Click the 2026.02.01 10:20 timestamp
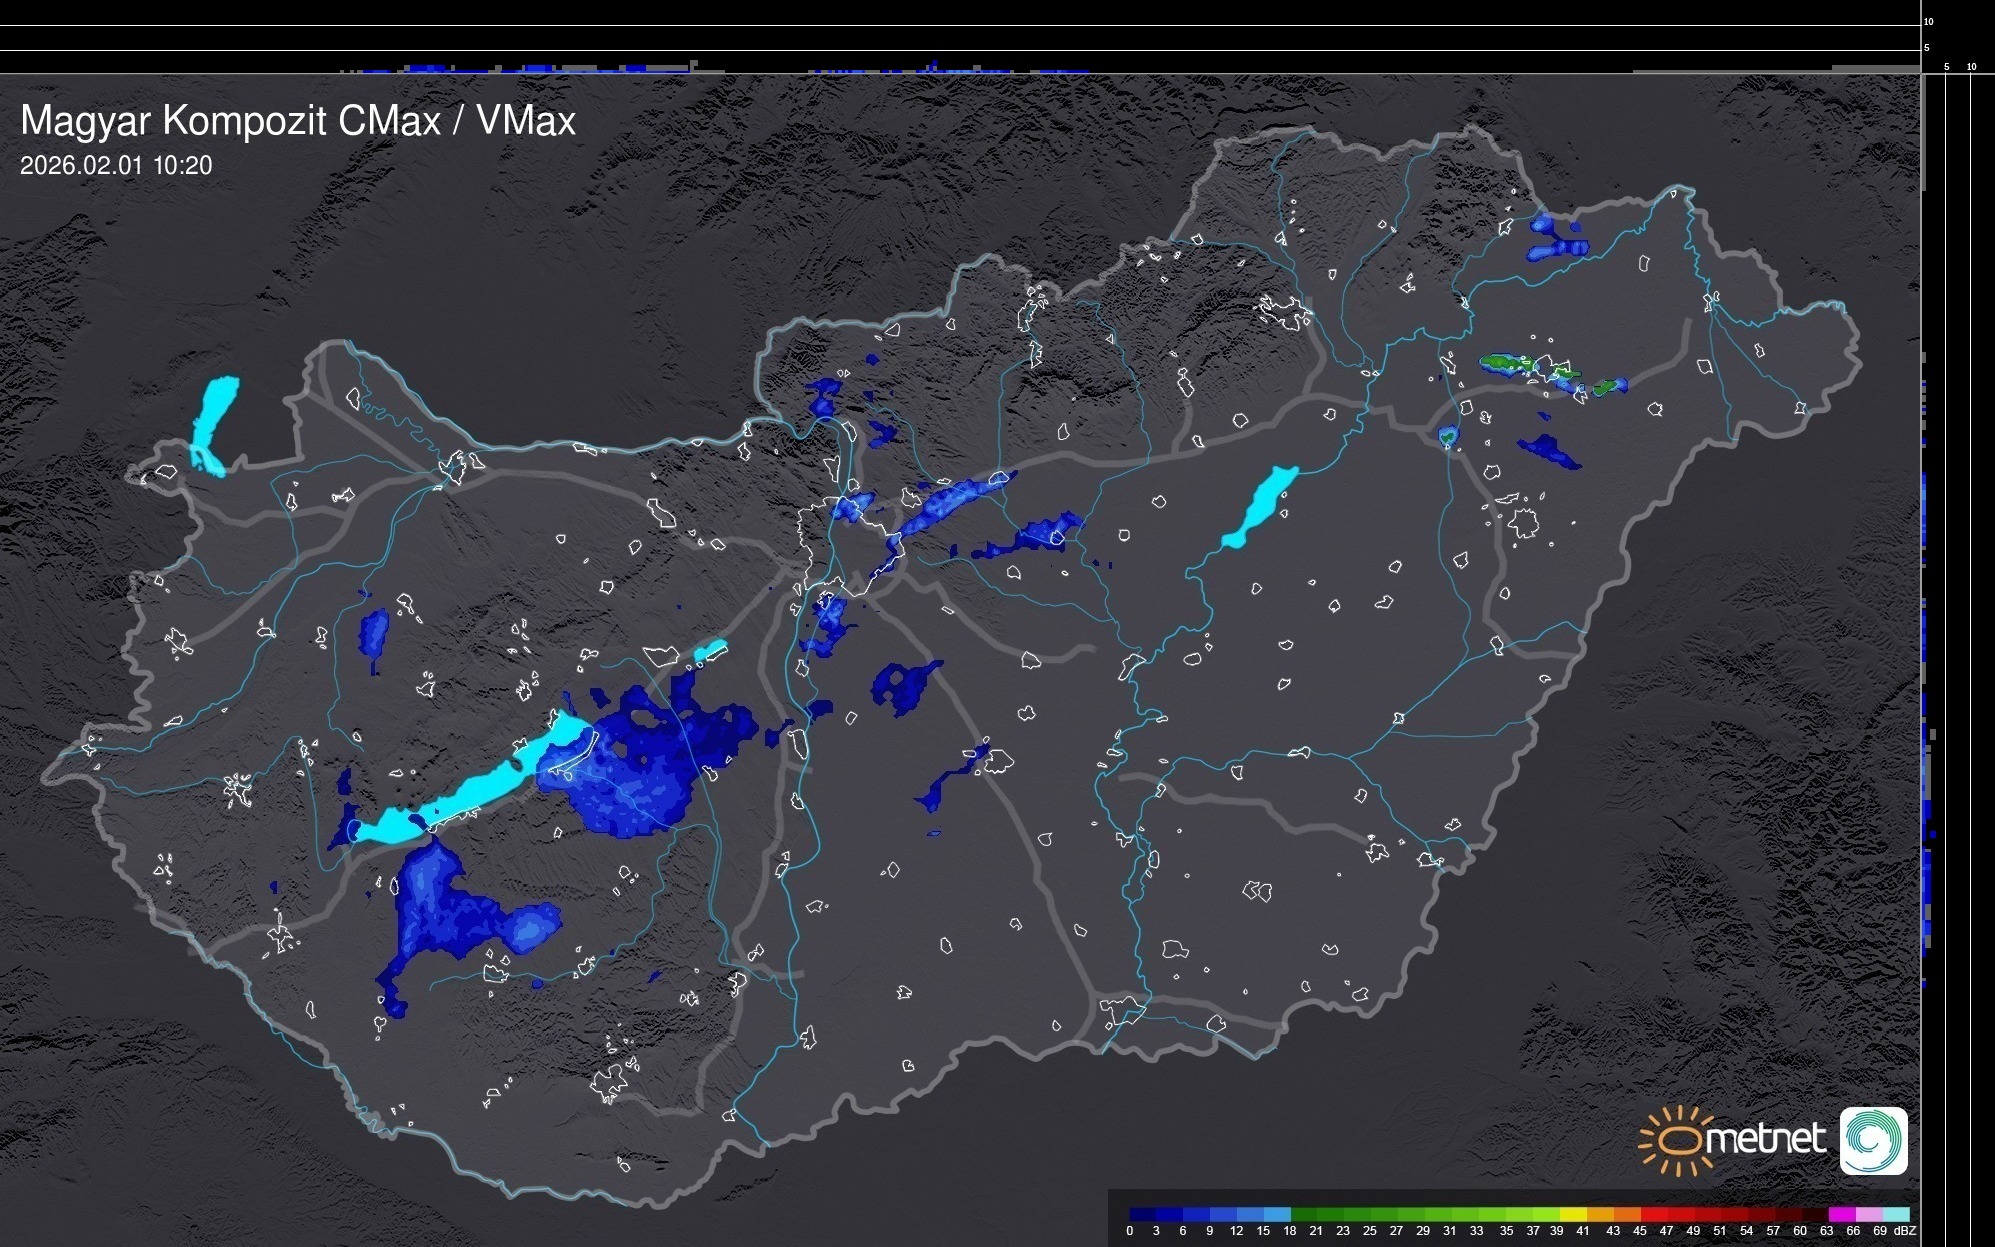The image size is (1995, 1247). click(x=116, y=166)
